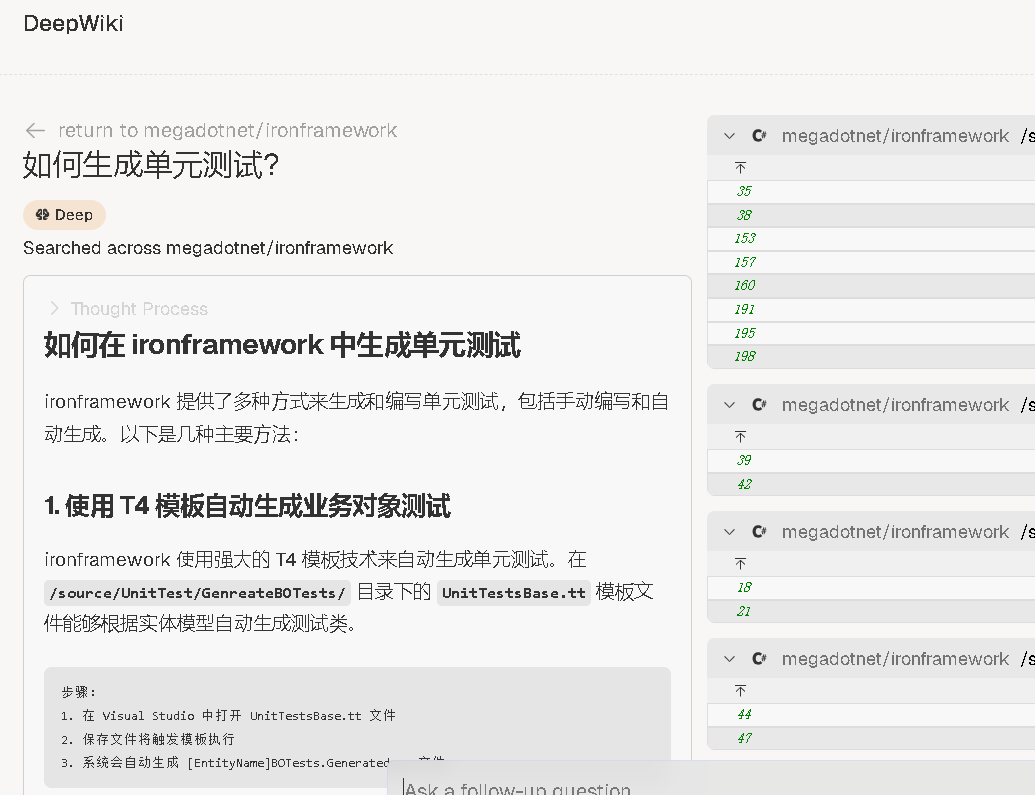1035x795 pixels.
Task: Click heading 1. 使用 T4 模板自动生成业务对象测试
Action: click(x=248, y=506)
